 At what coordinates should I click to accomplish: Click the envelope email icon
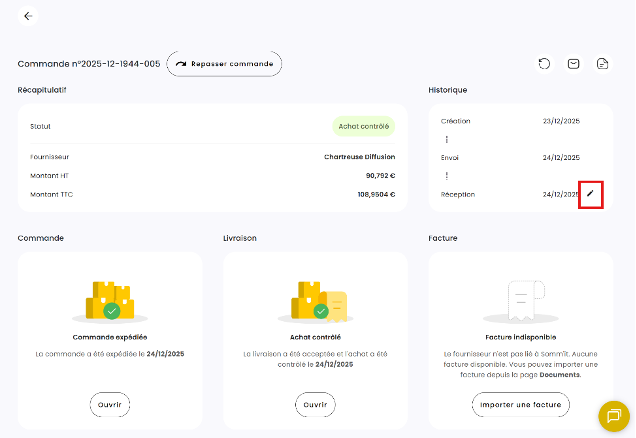pos(573,64)
